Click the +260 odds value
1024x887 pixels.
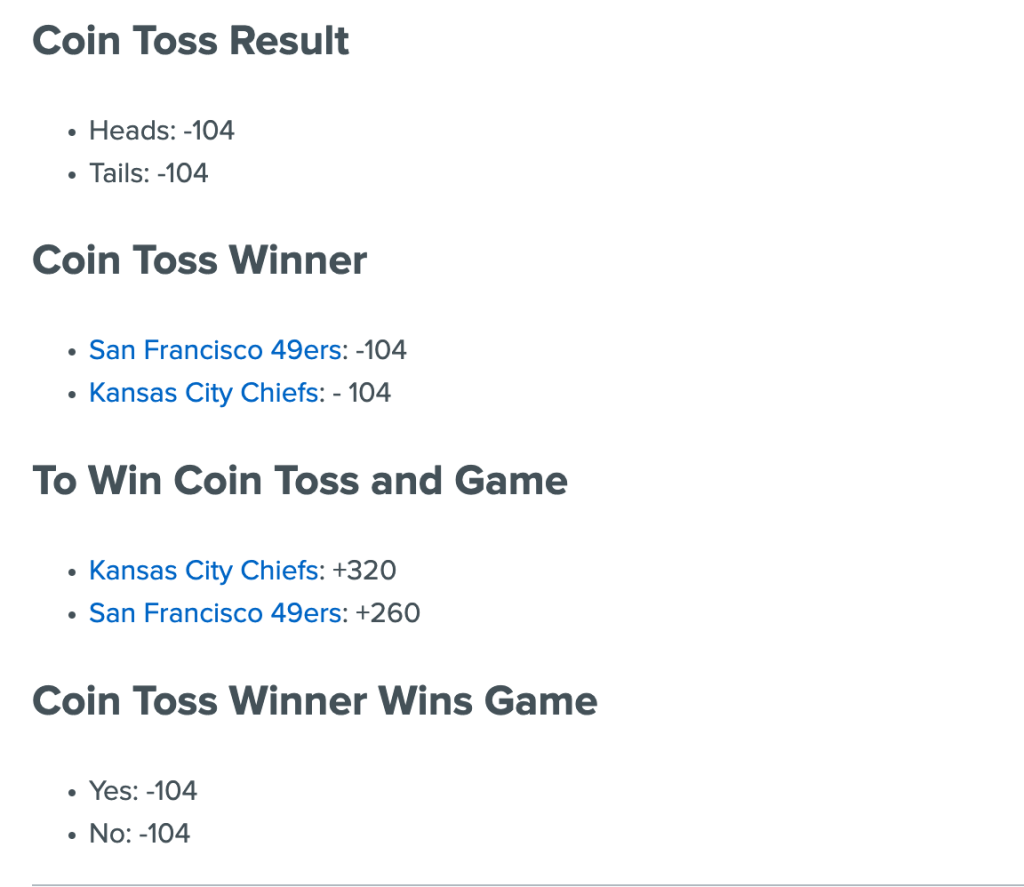[x=387, y=613]
